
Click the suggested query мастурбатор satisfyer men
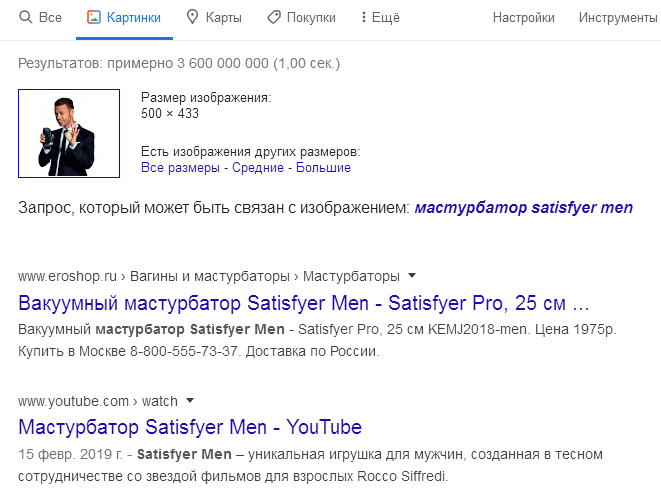click(524, 207)
